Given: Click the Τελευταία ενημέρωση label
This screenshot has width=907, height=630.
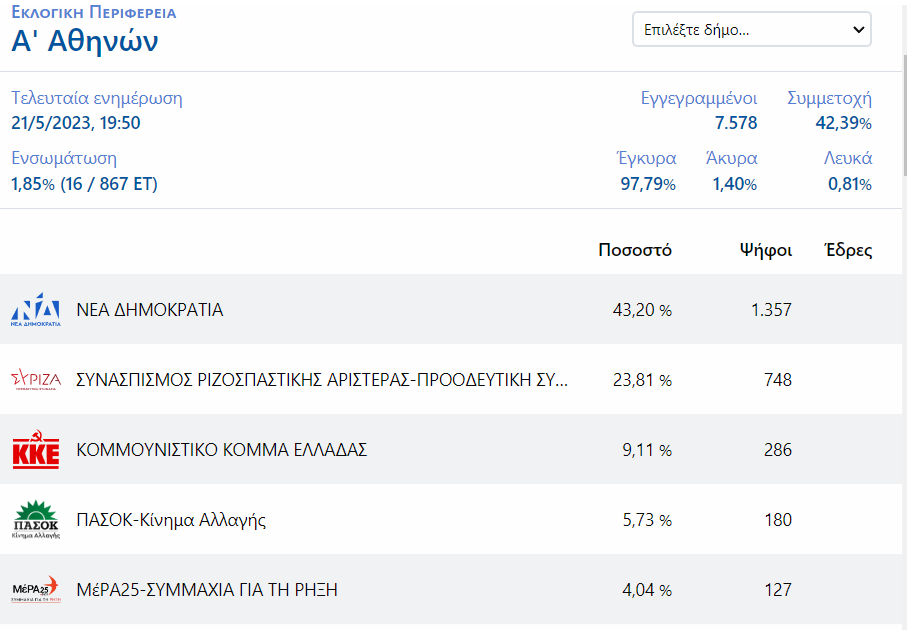Looking at the screenshot, I should tap(97, 98).
